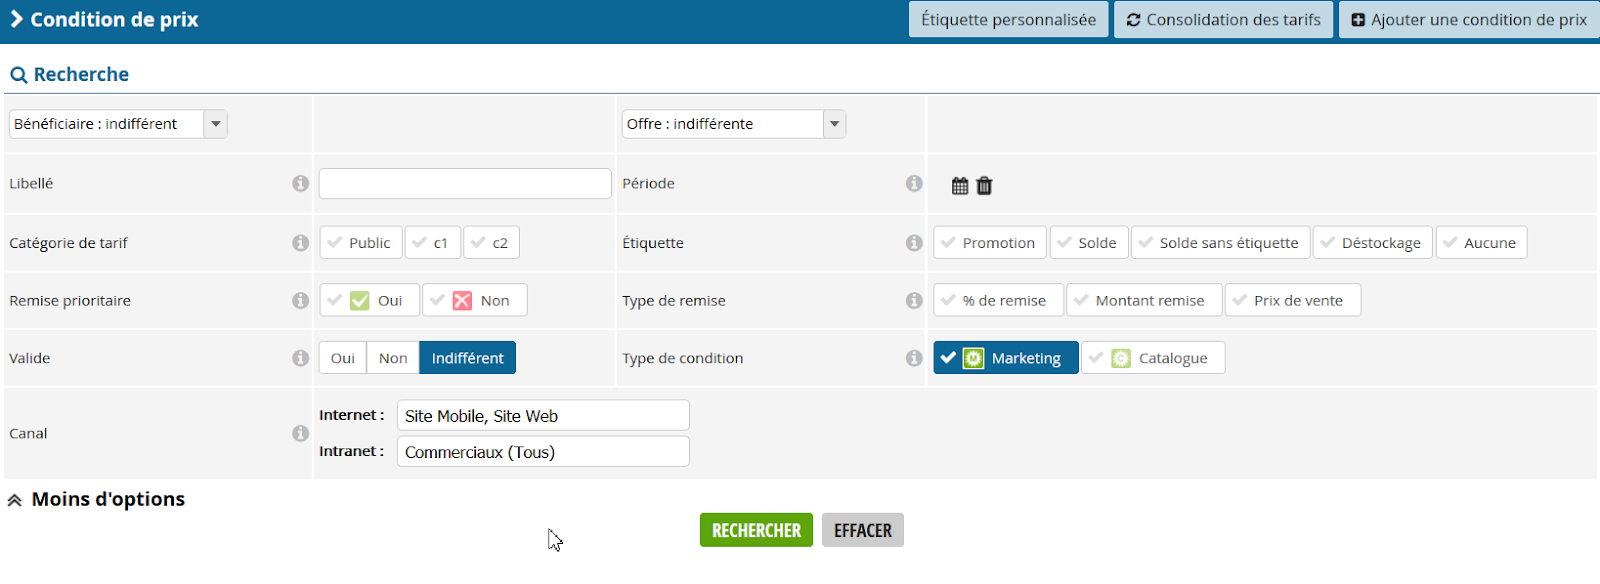Toggle the Catalogue condition type
This screenshot has width=1600, height=584.
tap(1153, 358)
